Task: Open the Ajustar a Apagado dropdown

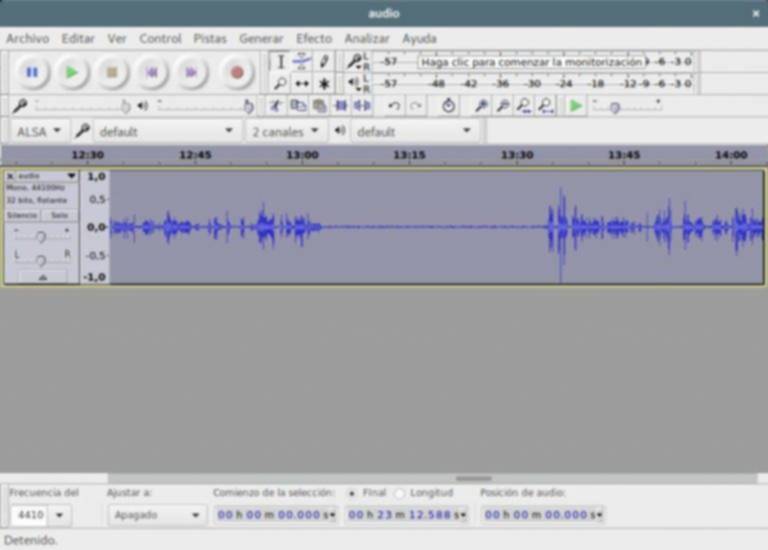Action: pyautogui.click(x=156, y=515)
